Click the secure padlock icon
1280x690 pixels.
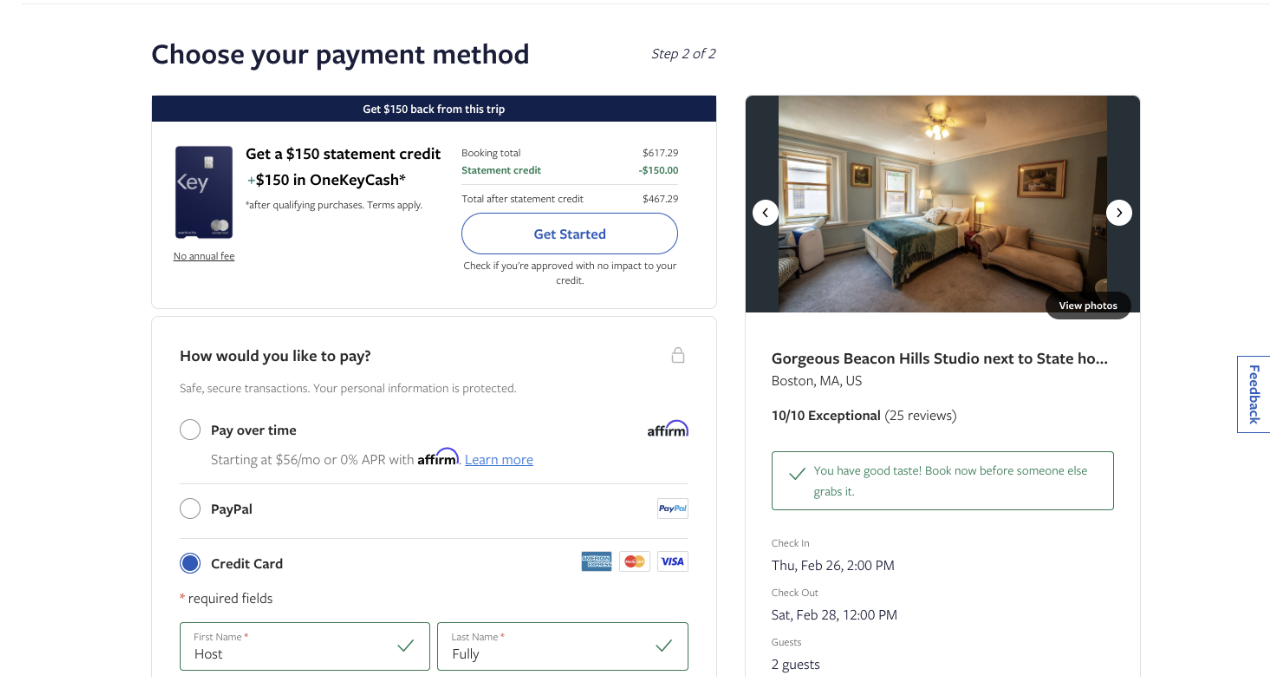pos(678,355)
